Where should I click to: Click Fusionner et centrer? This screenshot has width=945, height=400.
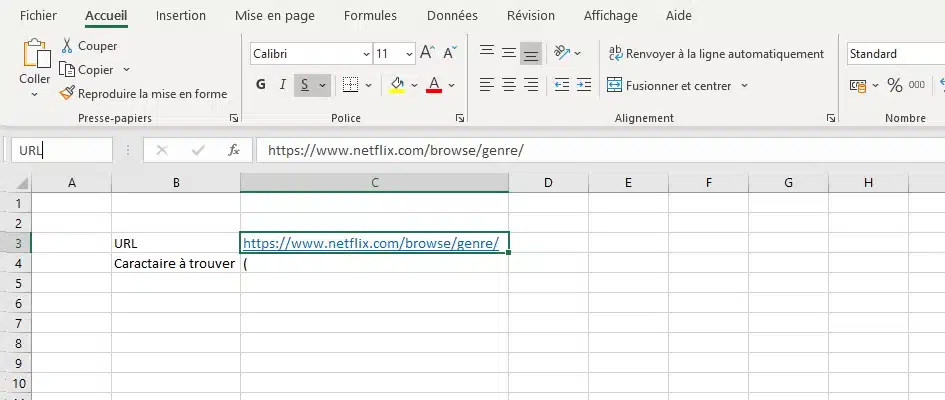[670, 86]
